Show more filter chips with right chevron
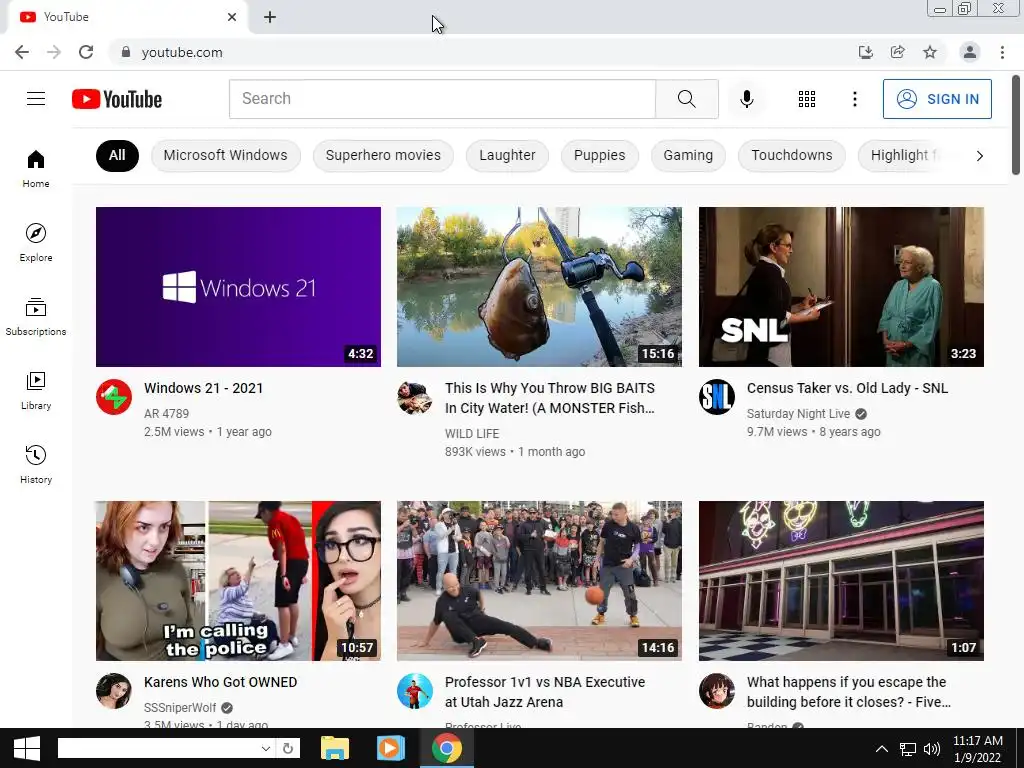The image size is (1024, 768). click(979, 155)
